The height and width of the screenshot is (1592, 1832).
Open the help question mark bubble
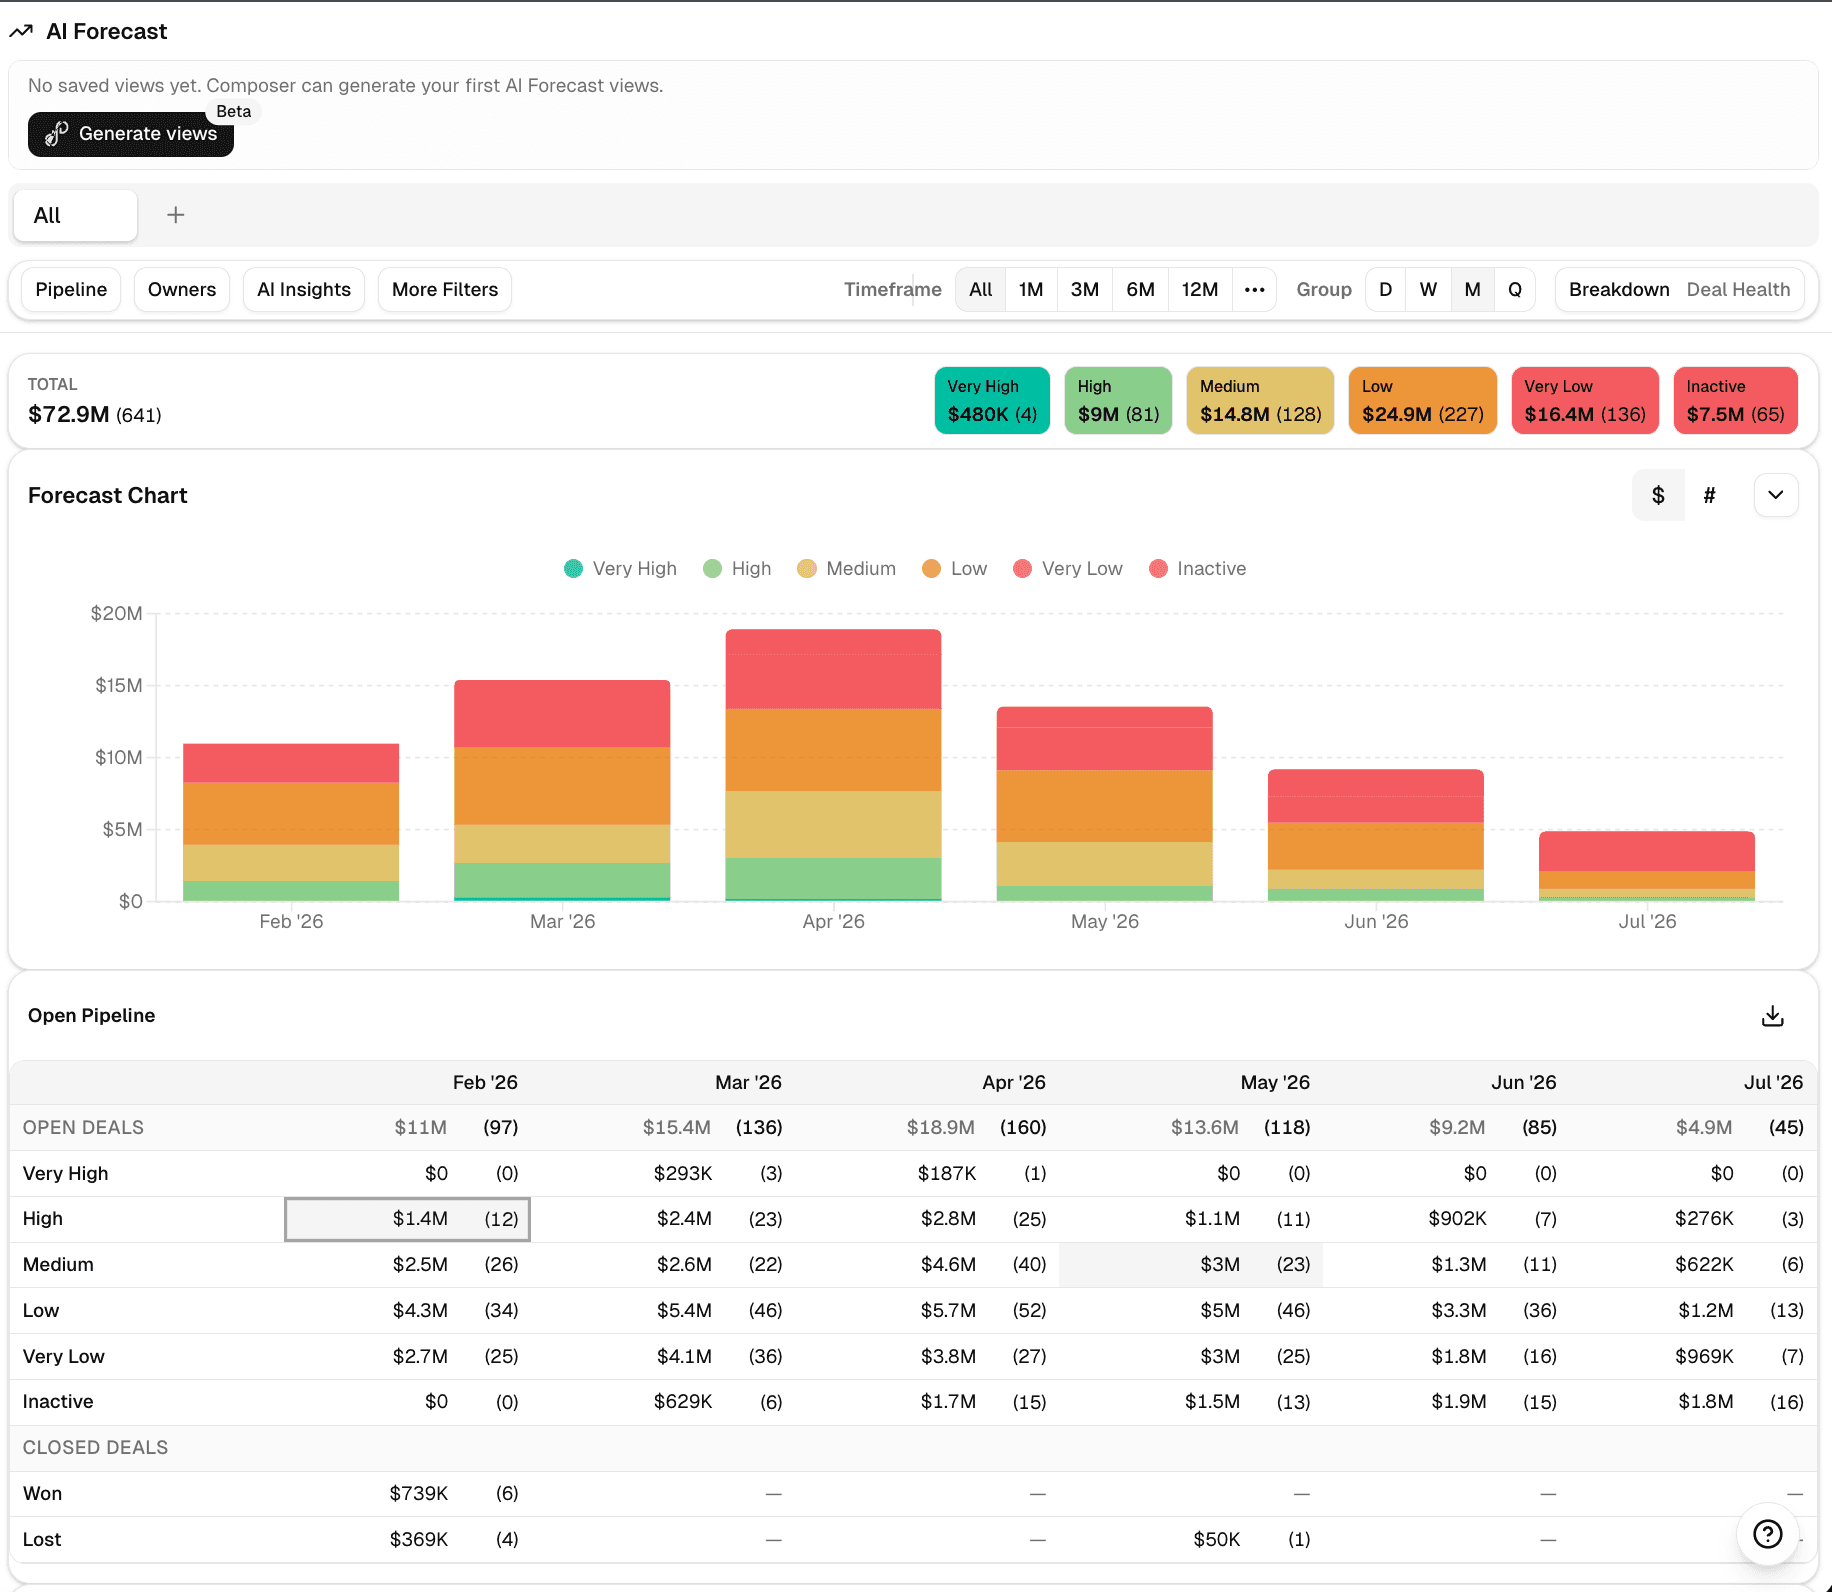pyautogui.click(x=1767, y=1534)
